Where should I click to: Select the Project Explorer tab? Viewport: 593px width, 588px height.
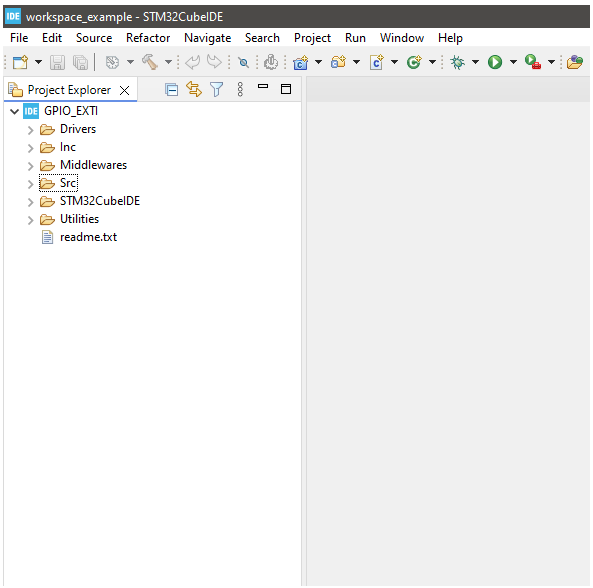(x=69, y=90)
